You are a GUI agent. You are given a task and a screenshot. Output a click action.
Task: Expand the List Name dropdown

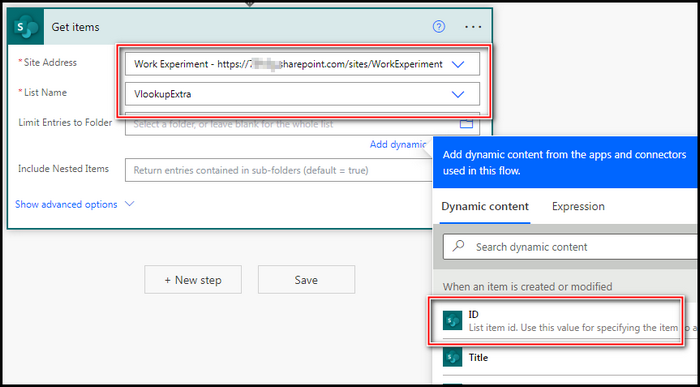pyautogui.click(x=458, y=94)
